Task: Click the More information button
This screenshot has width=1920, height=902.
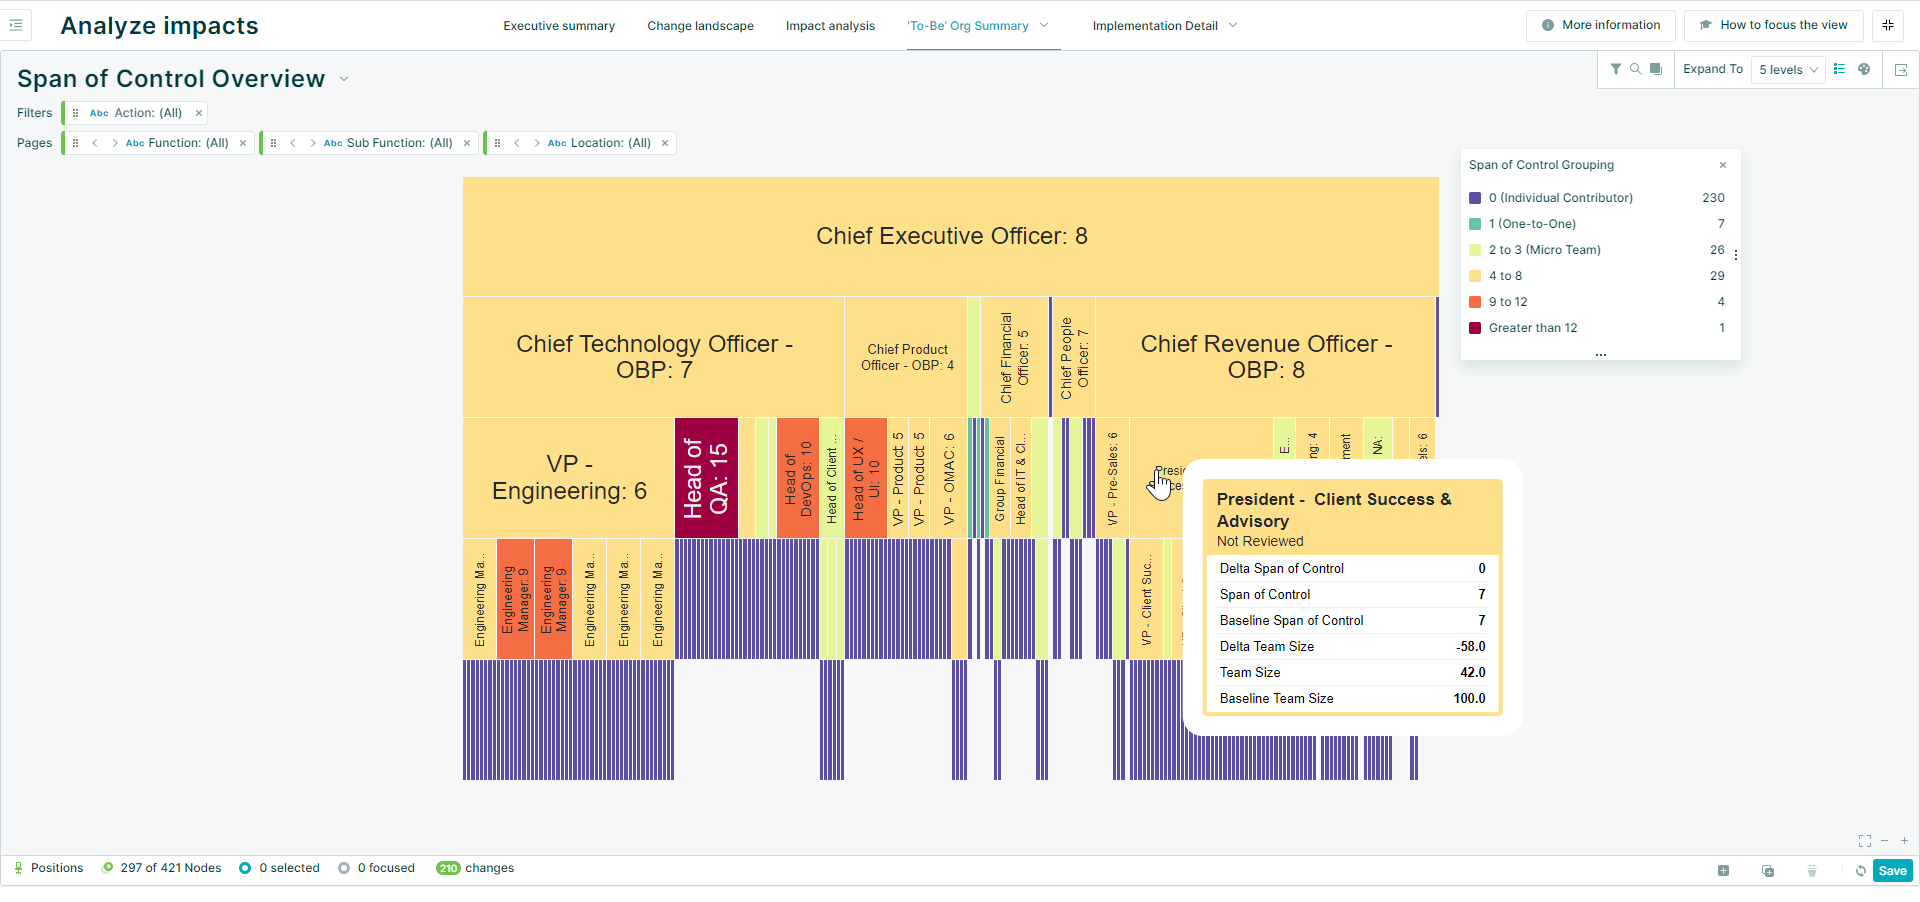Action: click(x=1601, y=25)
